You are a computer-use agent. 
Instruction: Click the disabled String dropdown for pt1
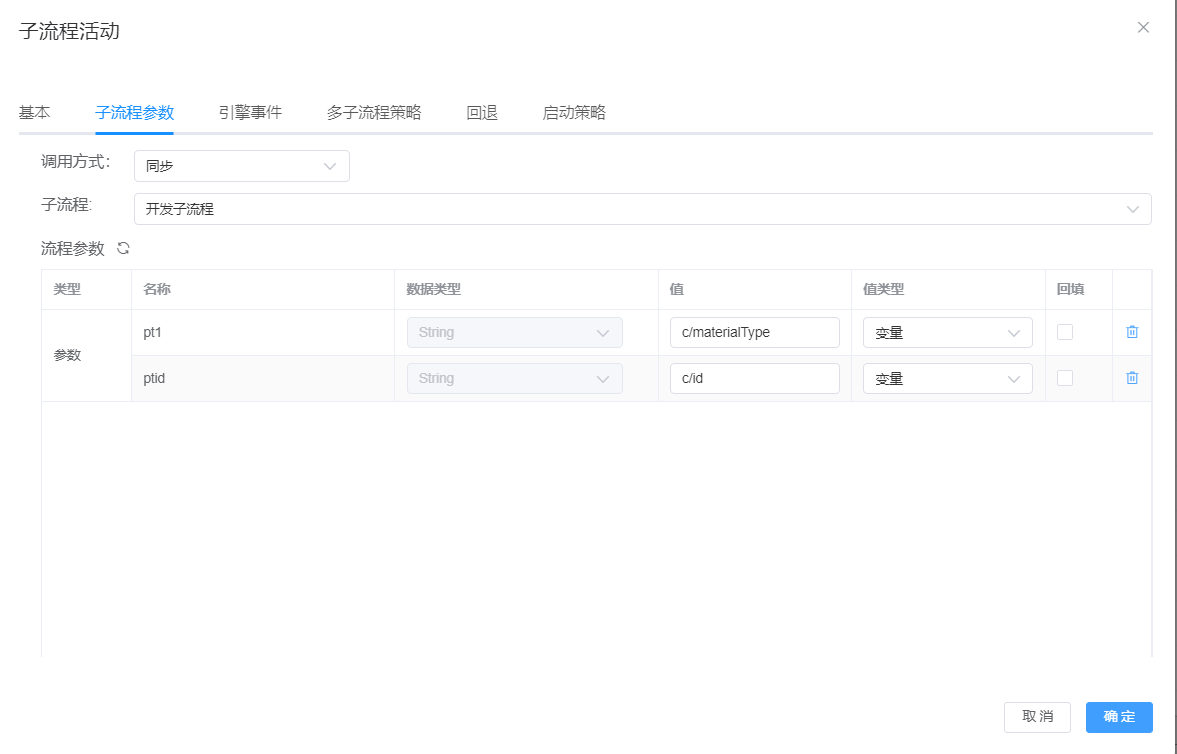point(514,333)
